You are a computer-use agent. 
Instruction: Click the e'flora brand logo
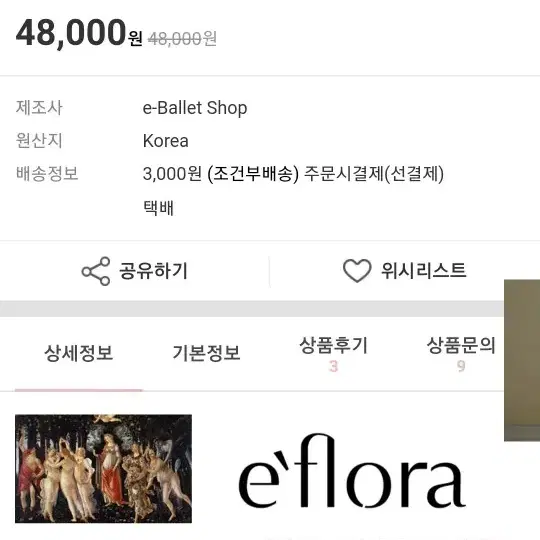coord(352,471)
